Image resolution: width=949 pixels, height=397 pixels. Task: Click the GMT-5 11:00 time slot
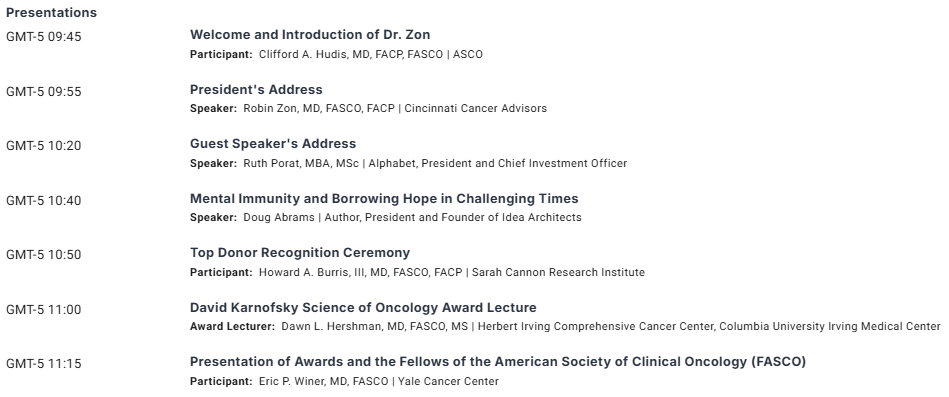coord(44,310)
